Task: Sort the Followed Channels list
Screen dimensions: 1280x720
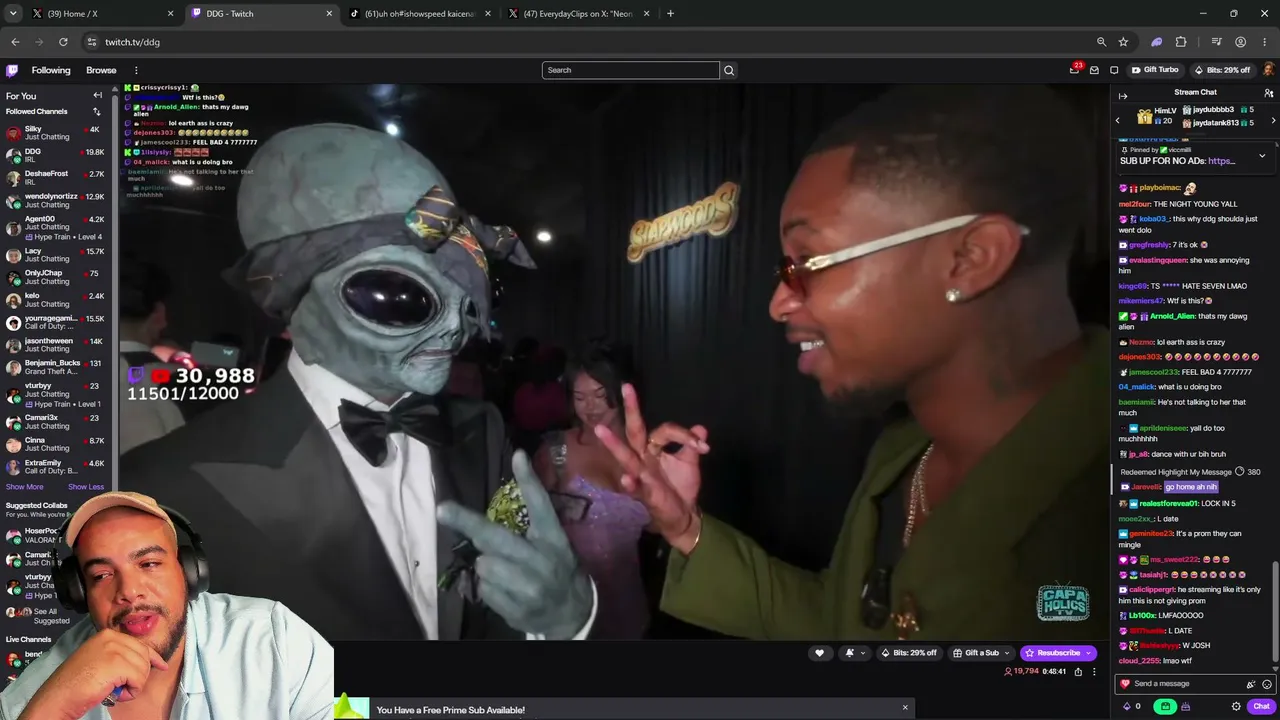Action: click(x=97, y=112)
